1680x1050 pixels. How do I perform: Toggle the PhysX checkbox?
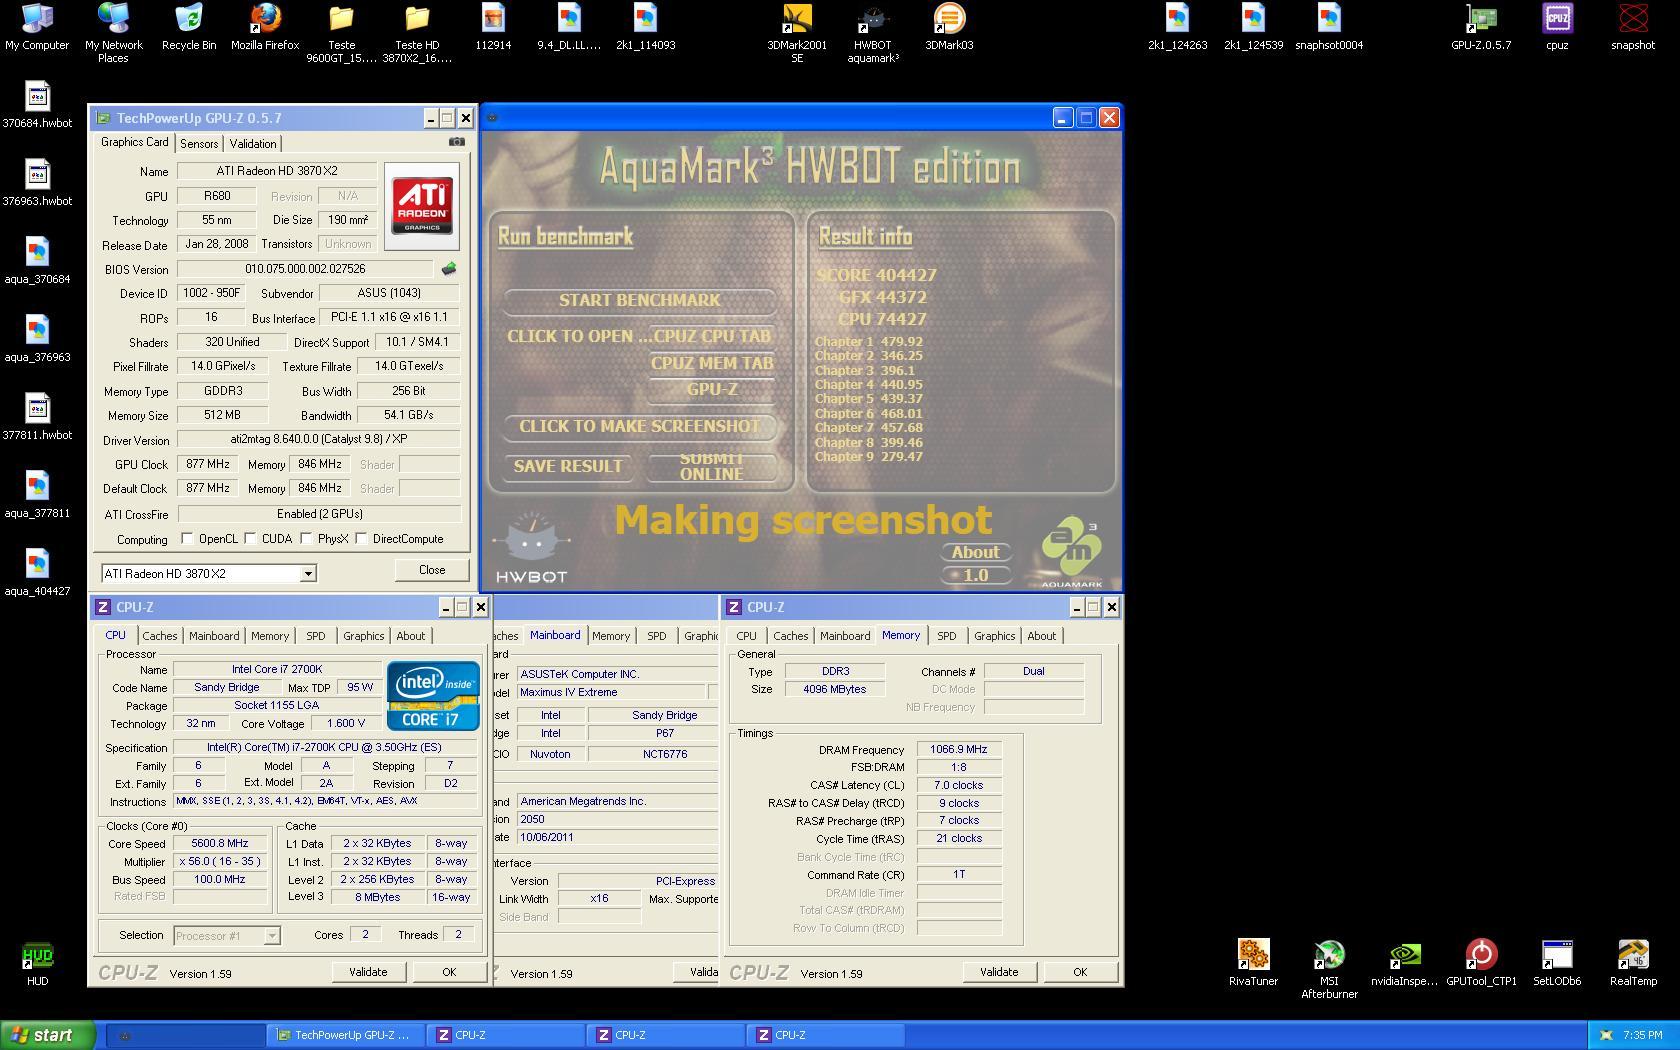point(306,539)
